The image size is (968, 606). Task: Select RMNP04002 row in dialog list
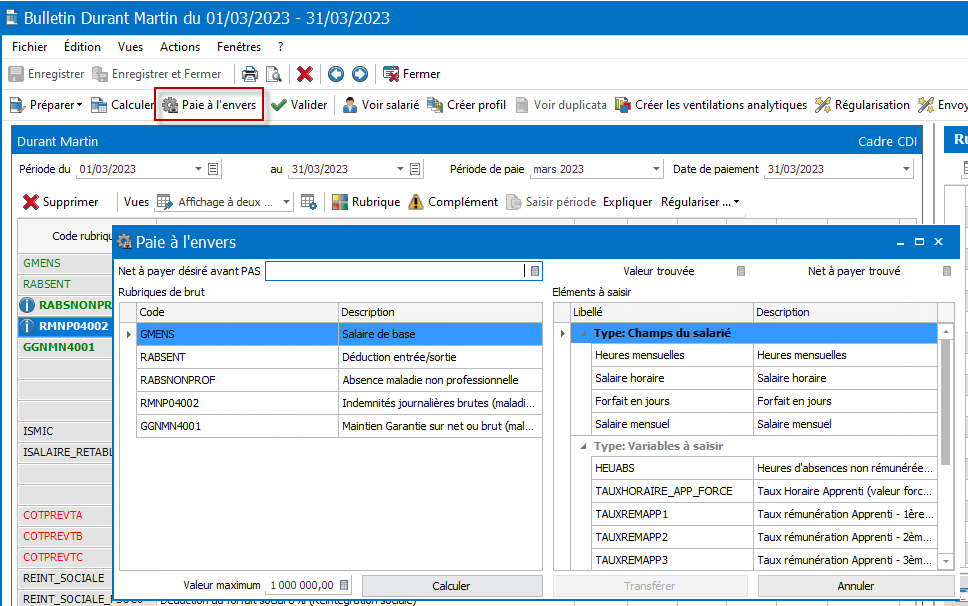pos(339,403)
